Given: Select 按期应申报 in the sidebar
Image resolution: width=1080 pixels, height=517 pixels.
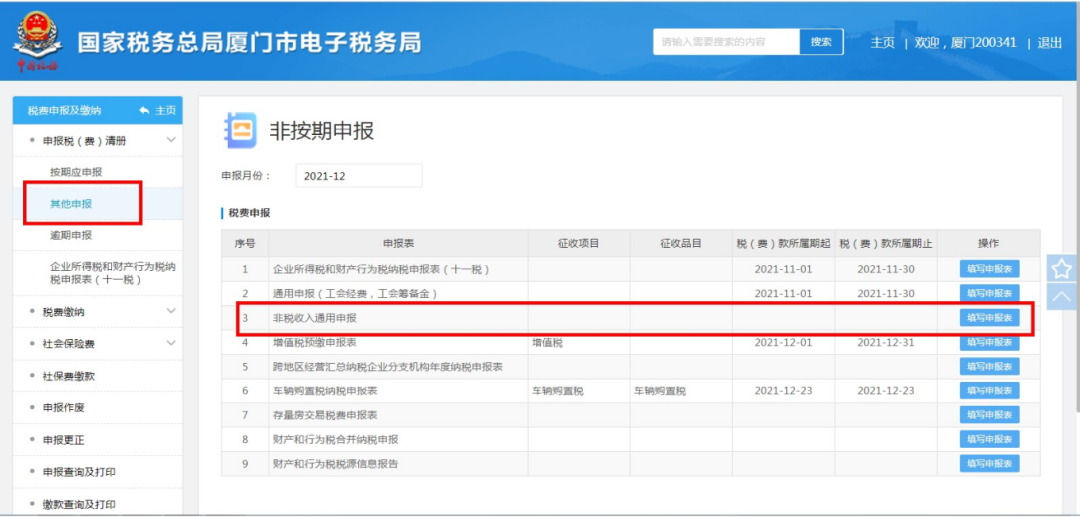Looking at the screenshot, I should pyautogui.click(x=76, y=172).
